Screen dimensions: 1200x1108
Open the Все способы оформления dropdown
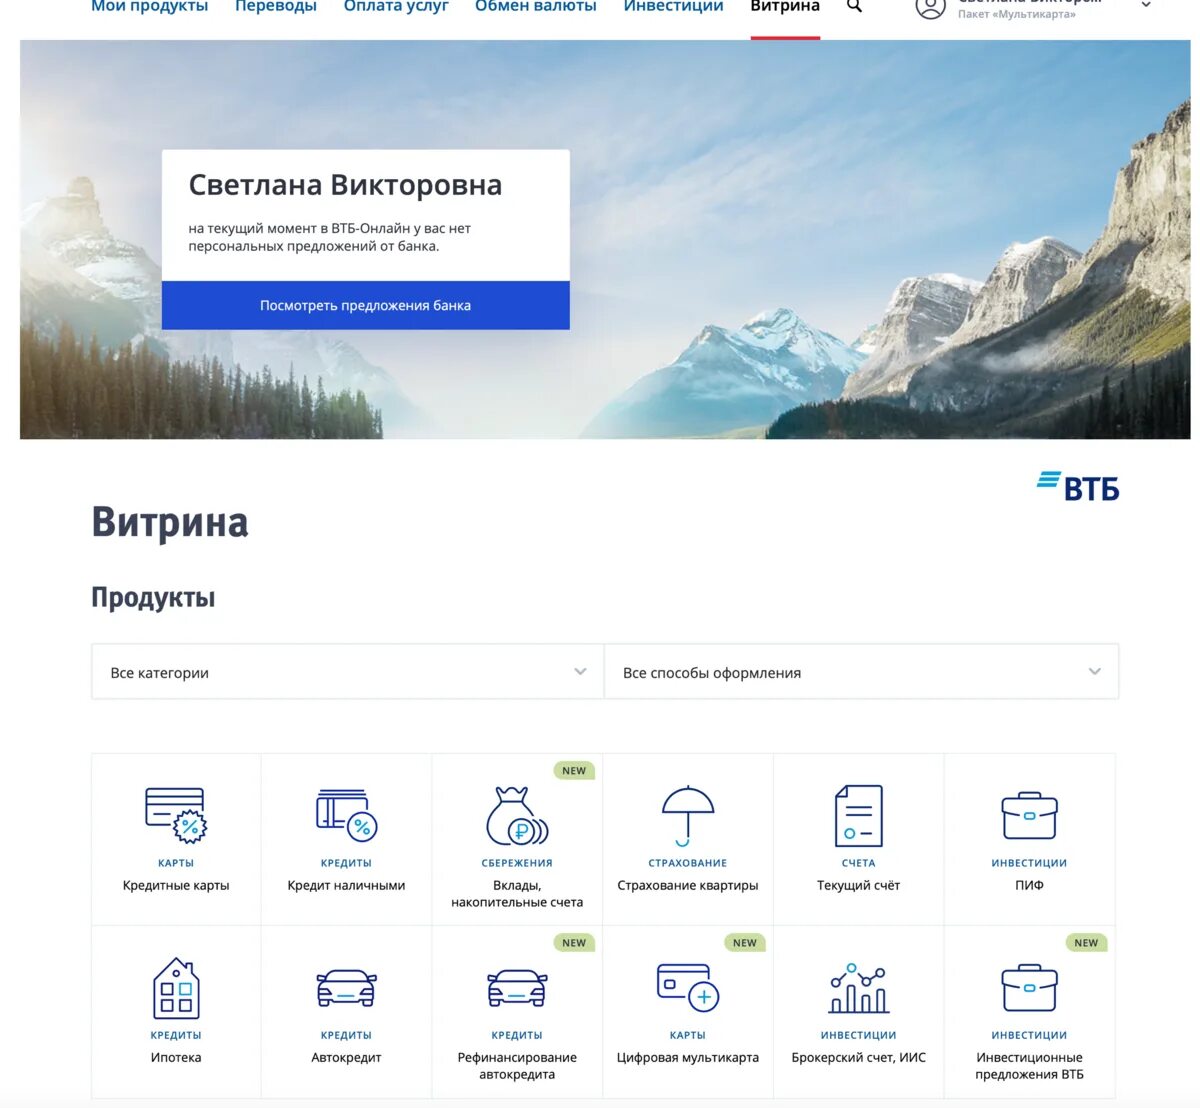pyautogui.click(x=861, y=672)
